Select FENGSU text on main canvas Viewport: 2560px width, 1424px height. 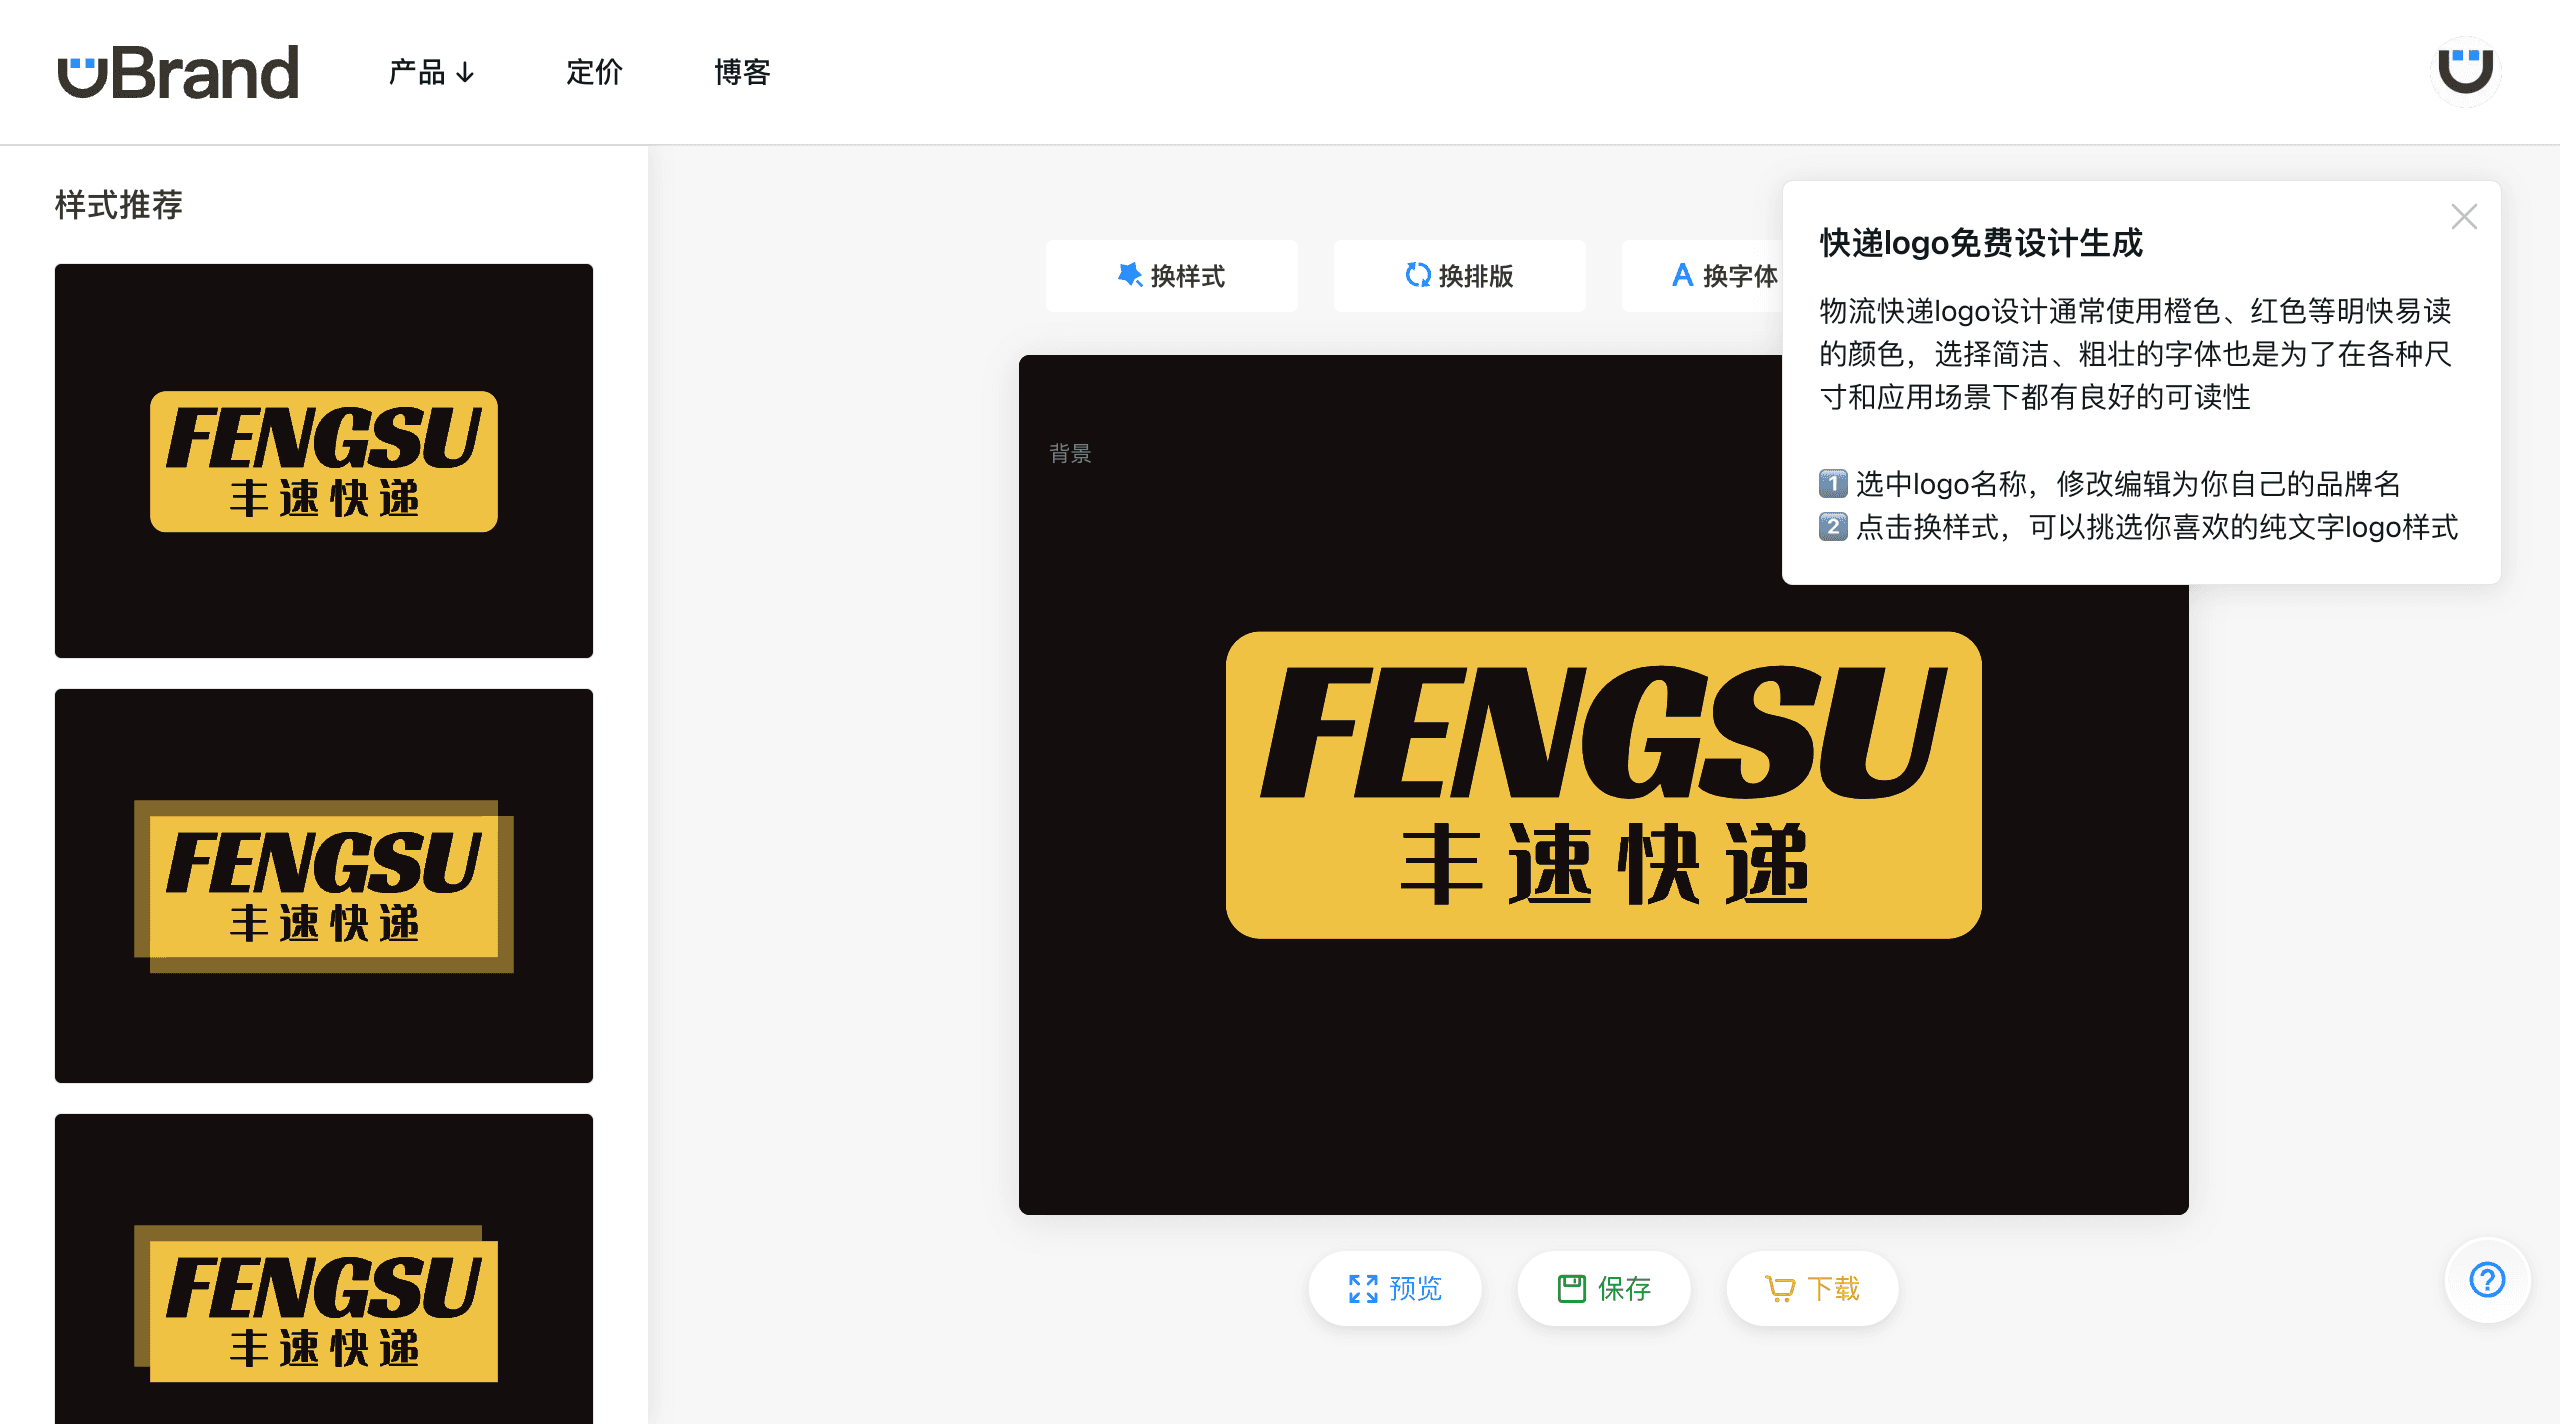pos(1604,733)
